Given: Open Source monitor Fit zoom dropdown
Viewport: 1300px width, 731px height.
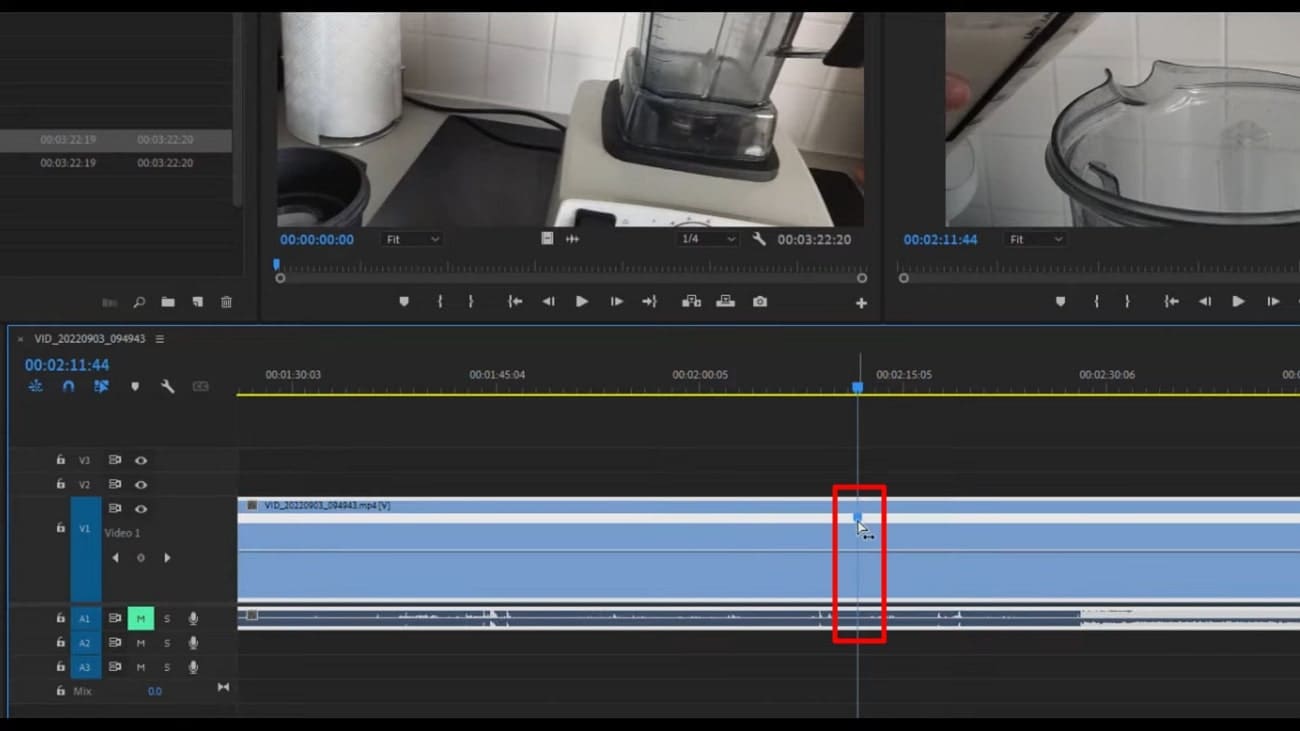Looking at the screenshot, I should 411,239.
